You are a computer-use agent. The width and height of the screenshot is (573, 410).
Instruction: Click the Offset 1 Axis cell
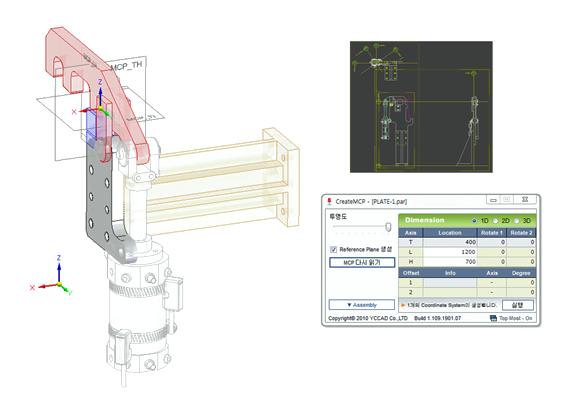click(x=492, y=282)
